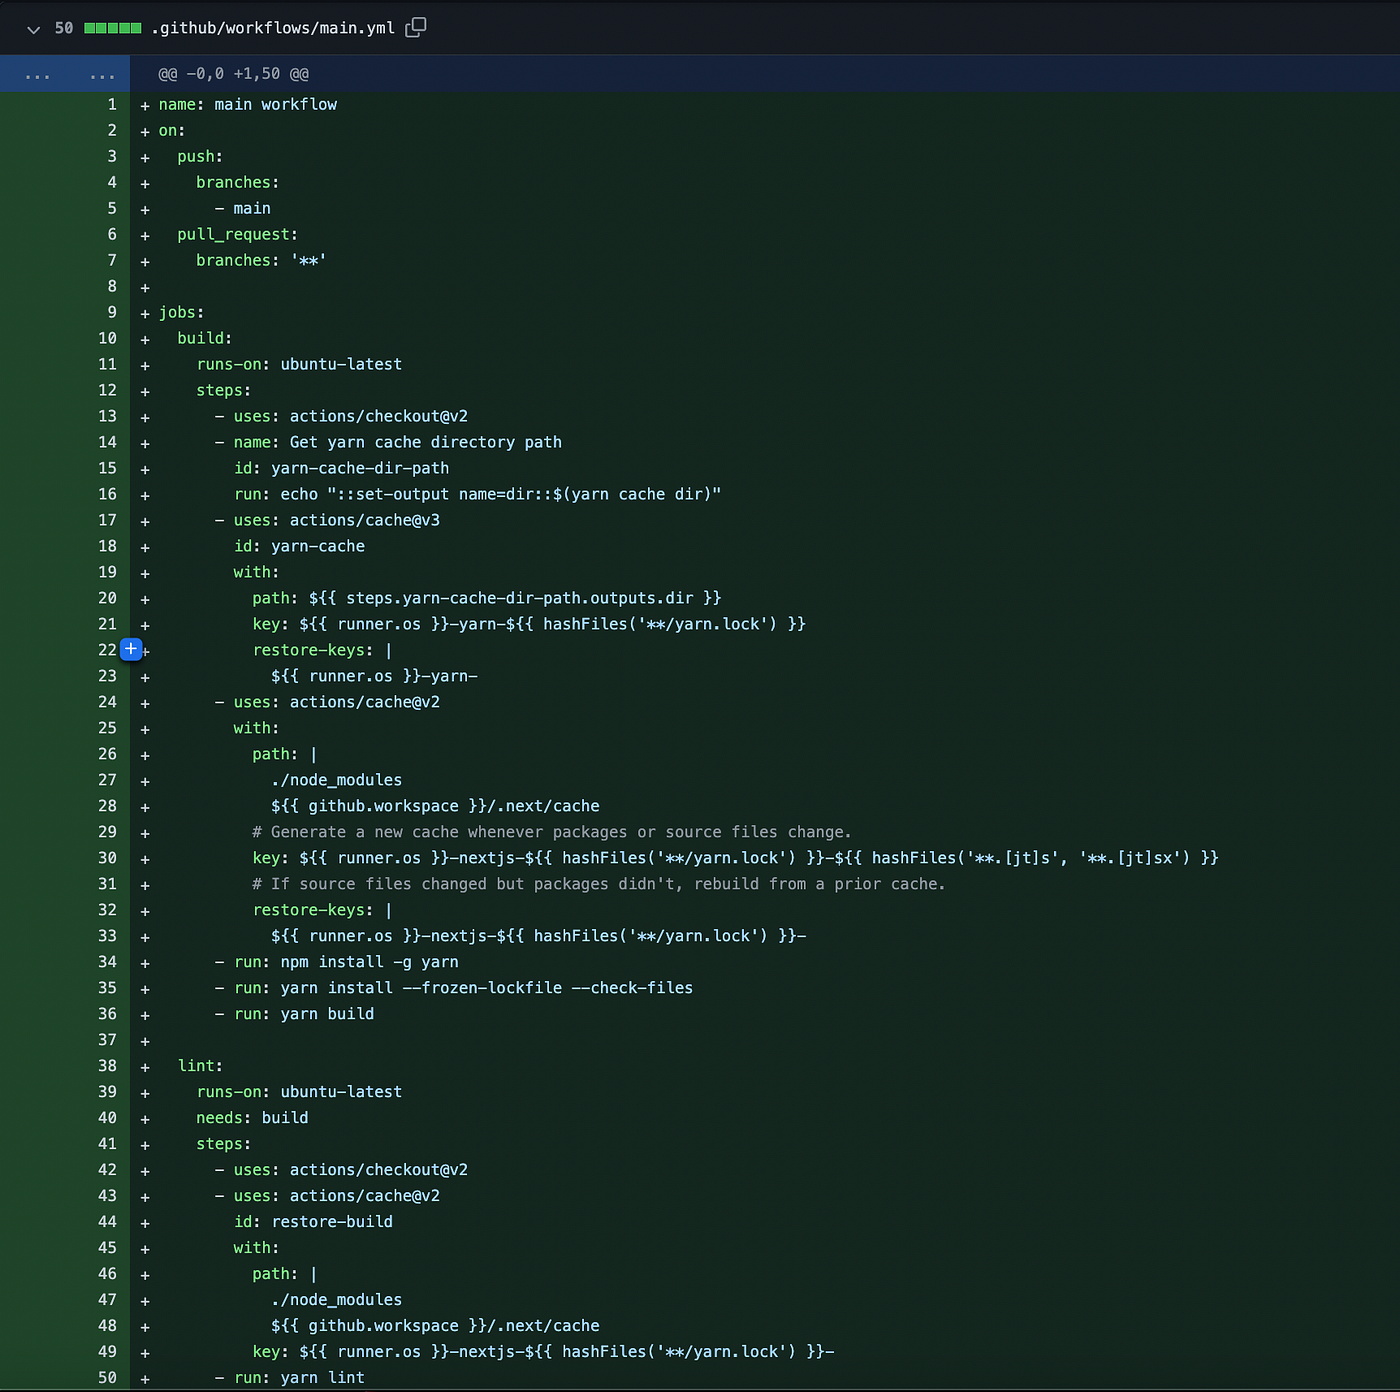
Task: Click 'id: yarn-cache' on line 18
Action: pos(299,546)
